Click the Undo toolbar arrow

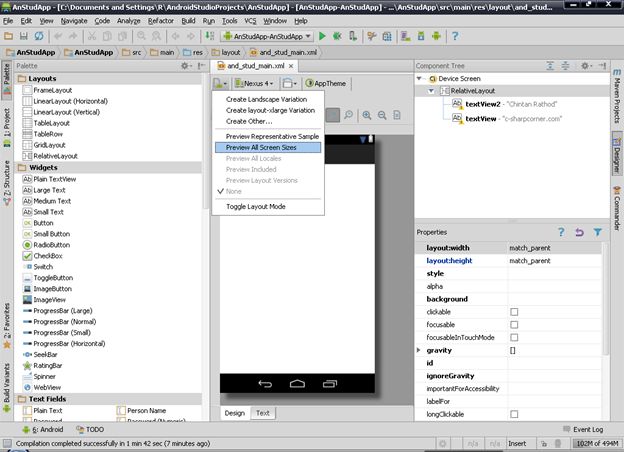point(58,36)
